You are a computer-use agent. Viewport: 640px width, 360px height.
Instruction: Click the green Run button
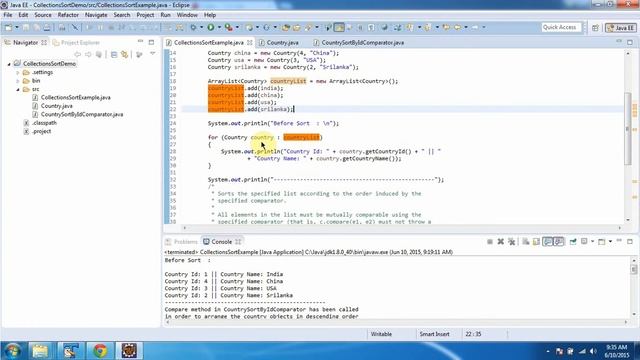point(211,27)
